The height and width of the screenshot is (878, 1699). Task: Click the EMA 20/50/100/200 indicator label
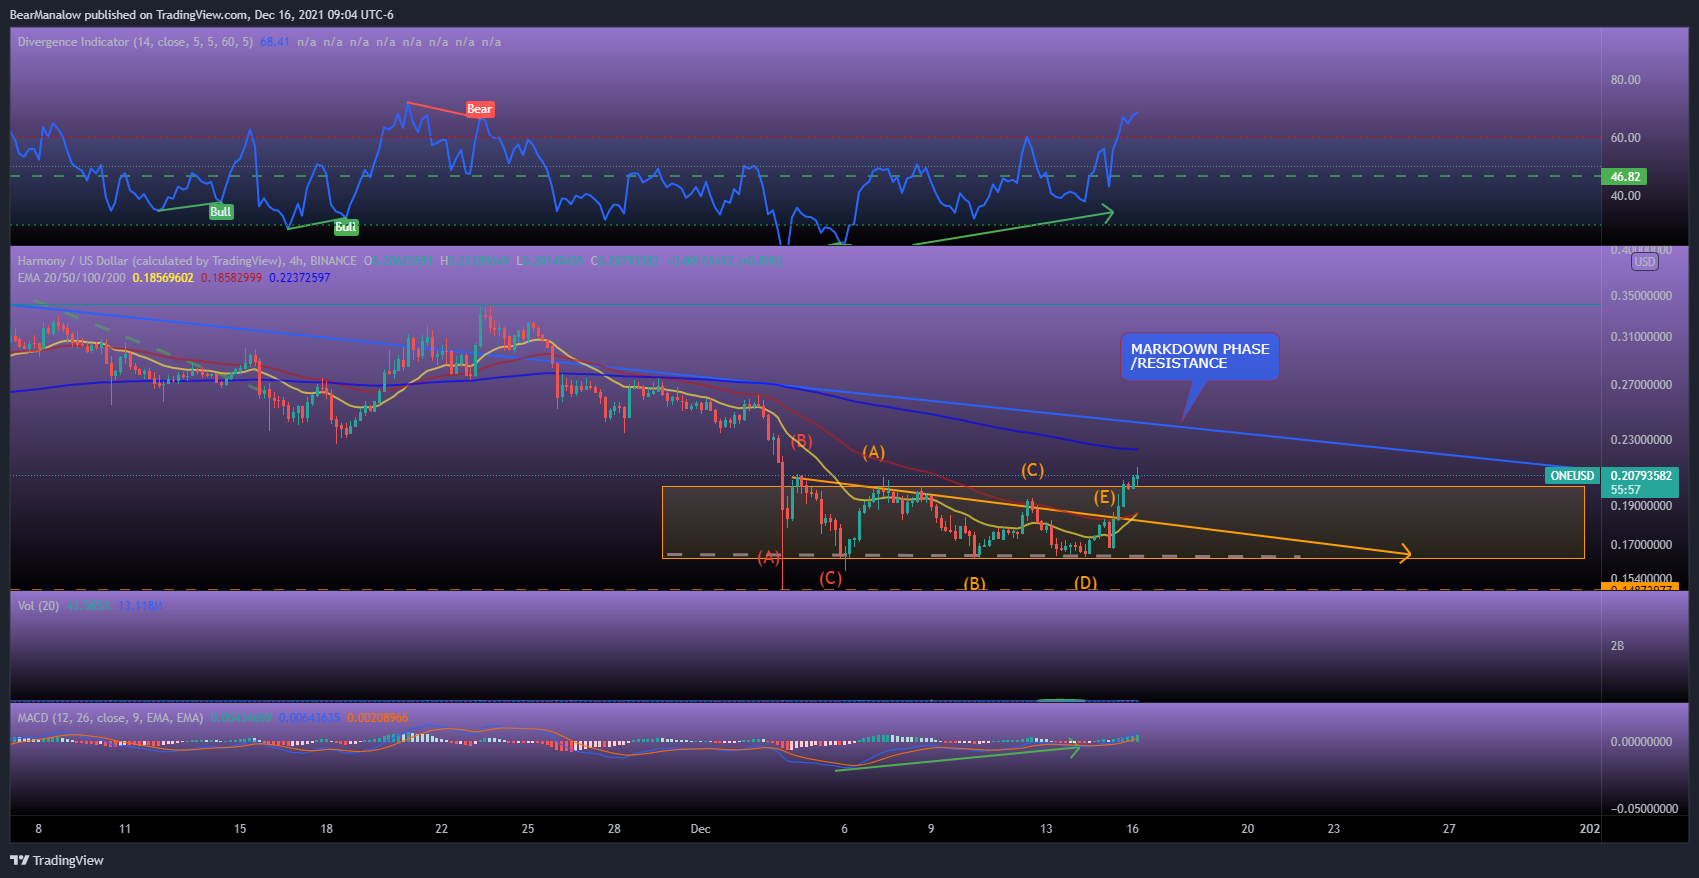[71, 277]
